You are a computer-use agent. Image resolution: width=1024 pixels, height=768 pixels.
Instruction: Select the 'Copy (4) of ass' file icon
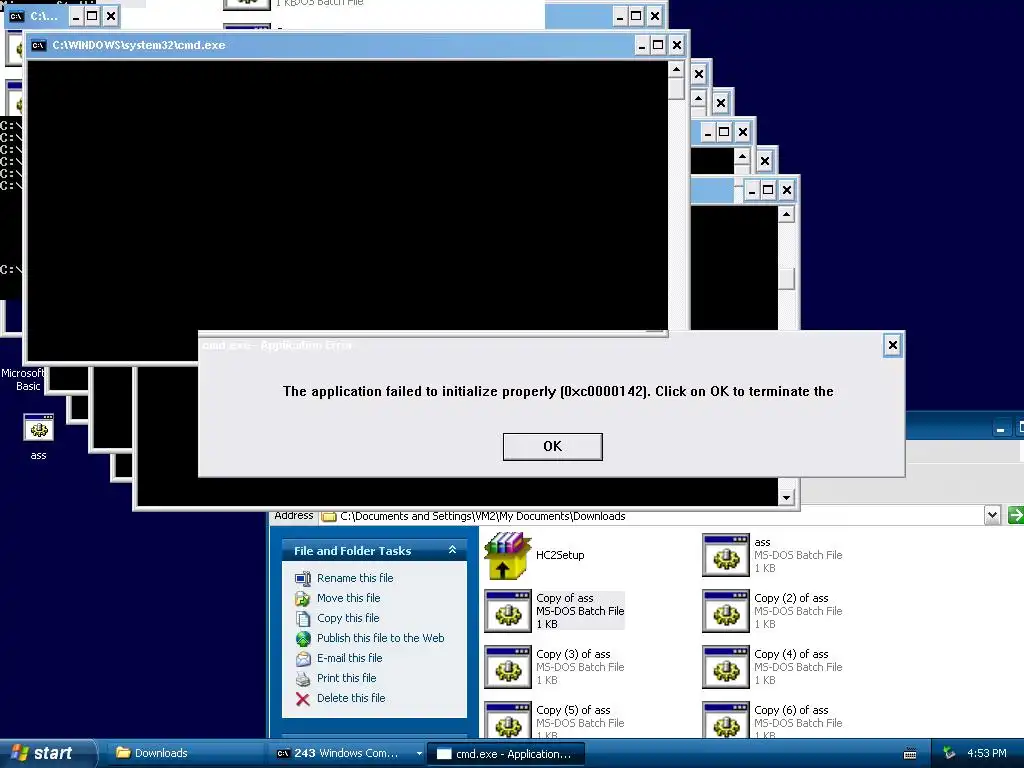coord(726,667)
